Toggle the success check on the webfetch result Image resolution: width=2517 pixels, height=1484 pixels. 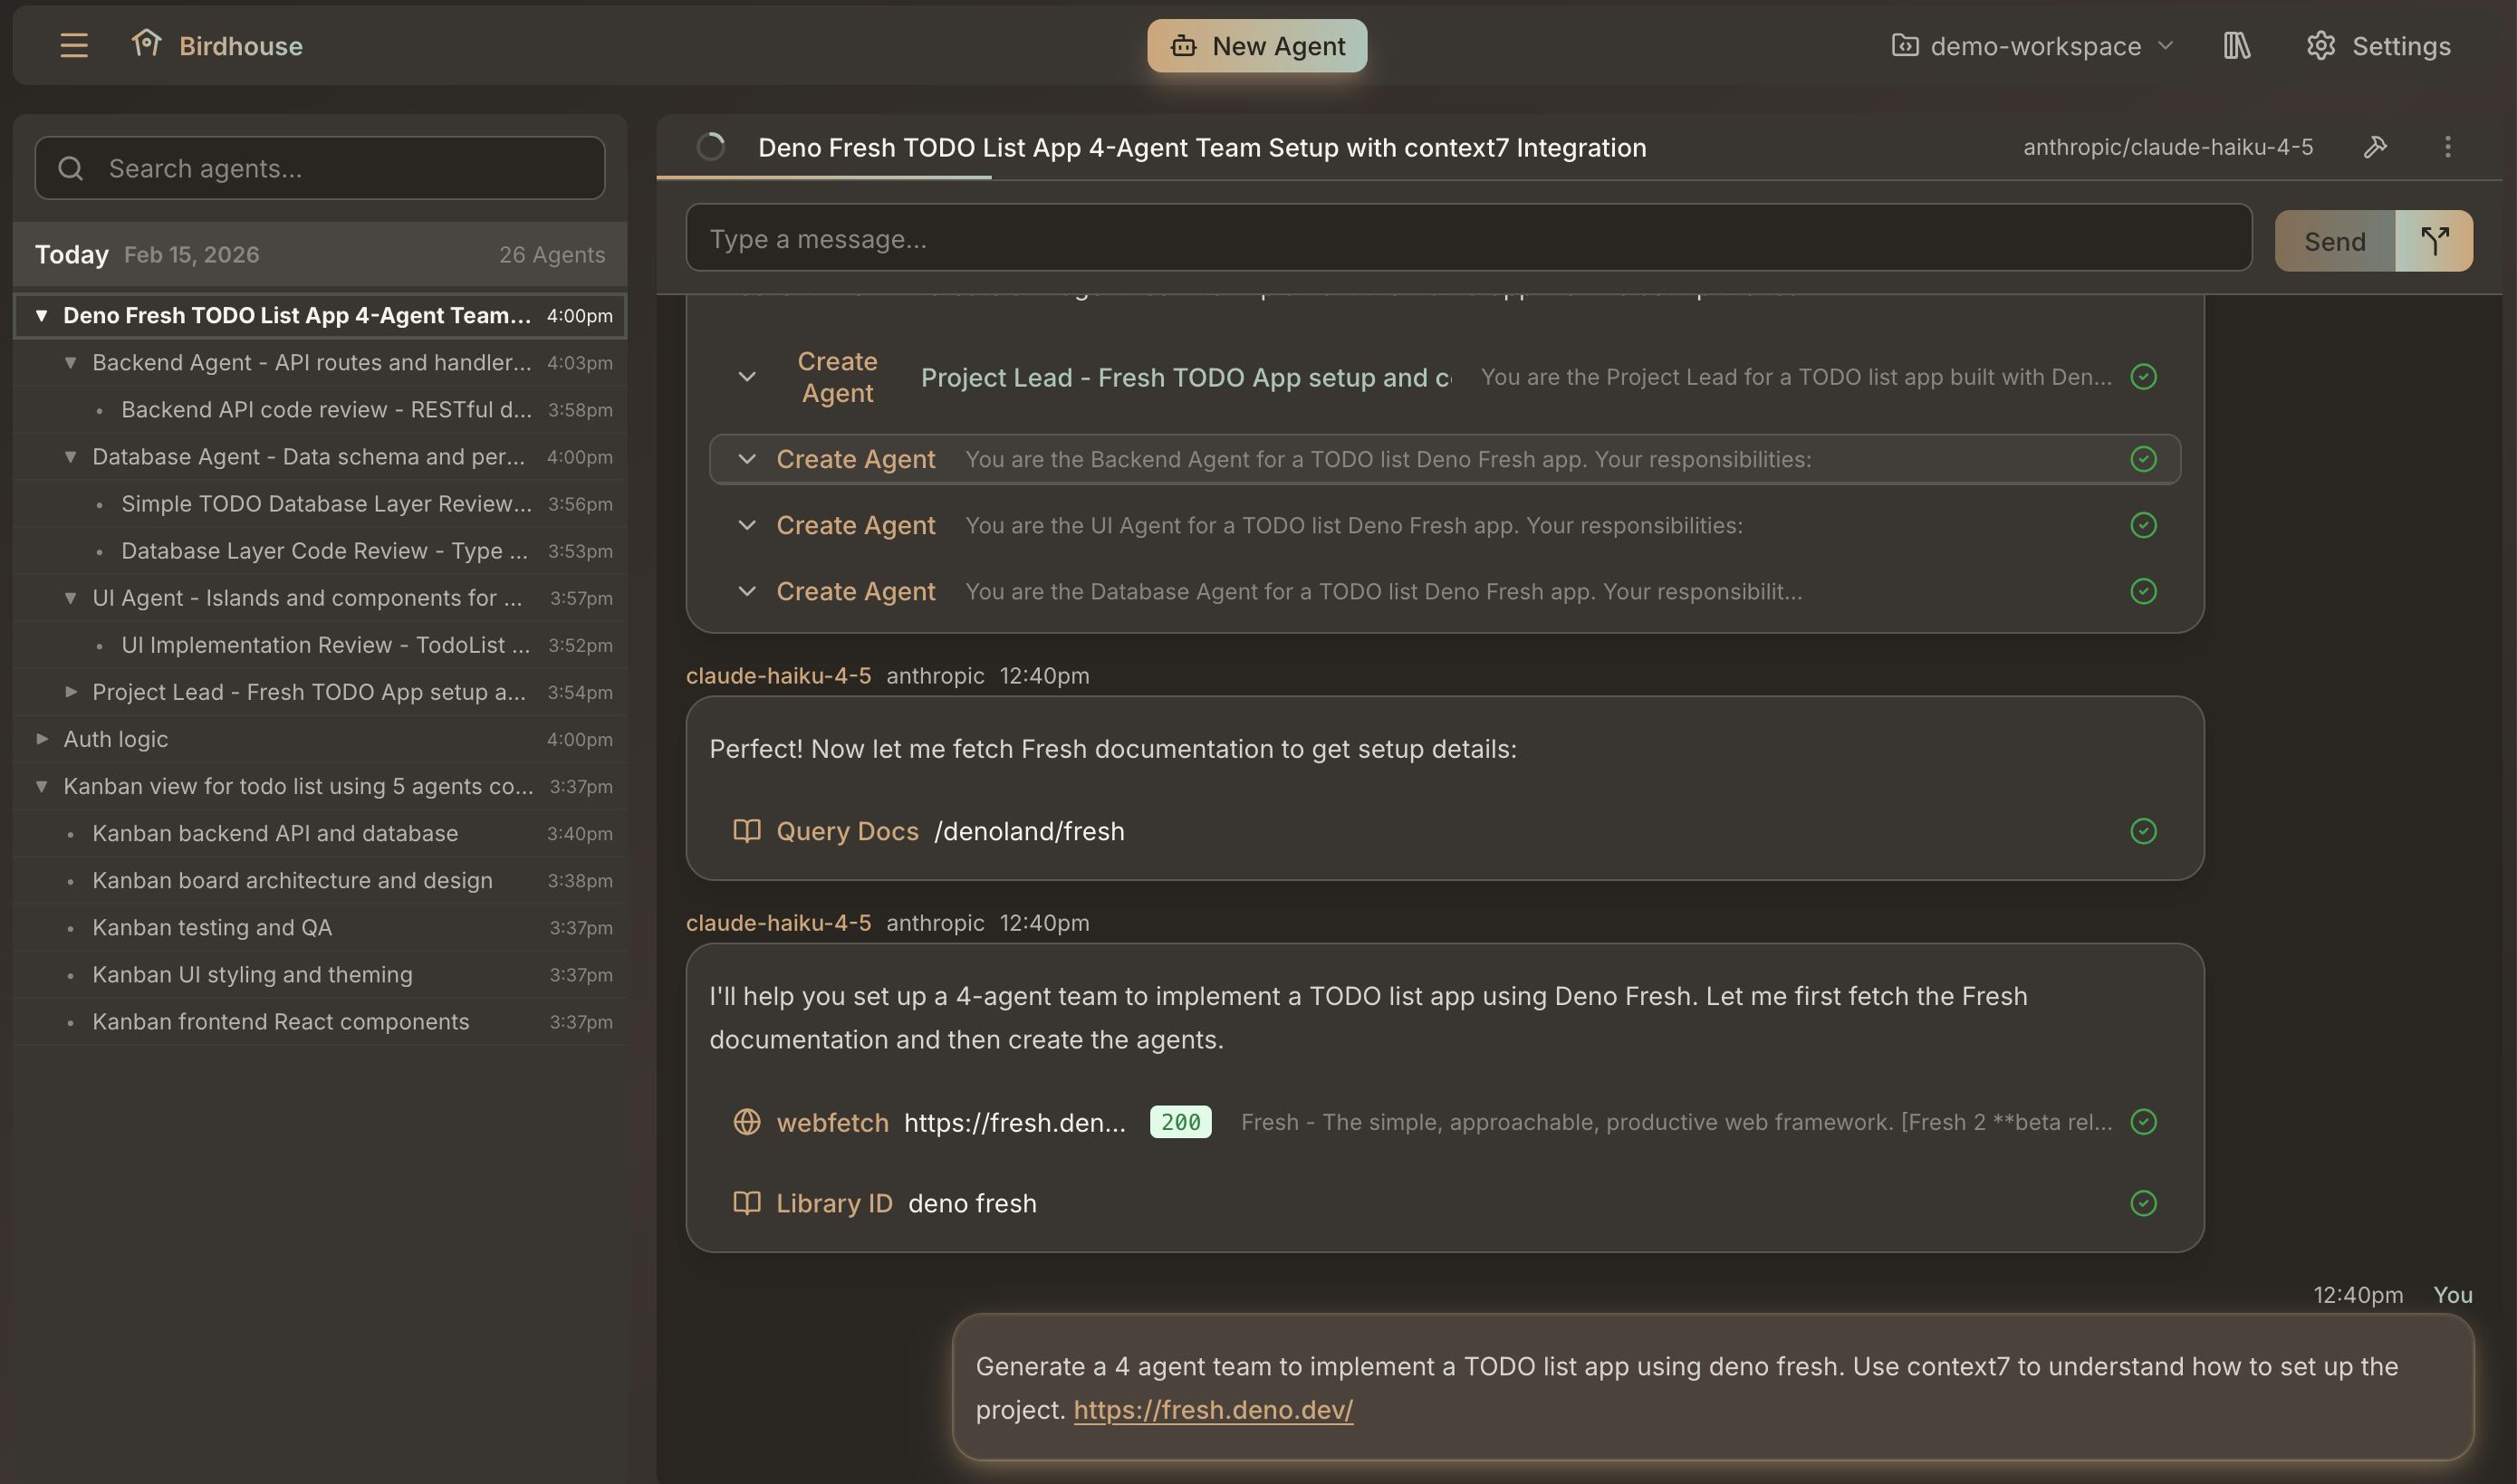[x=2143, y=1122]
